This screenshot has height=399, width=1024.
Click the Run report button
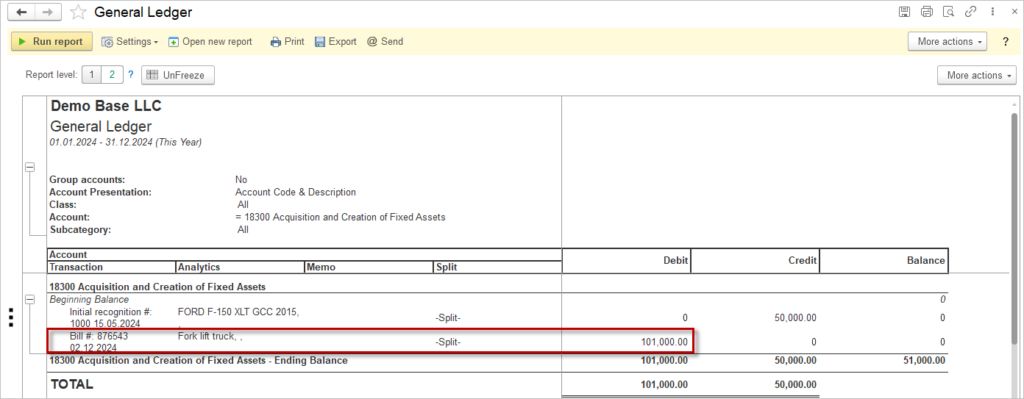(51, 41)
